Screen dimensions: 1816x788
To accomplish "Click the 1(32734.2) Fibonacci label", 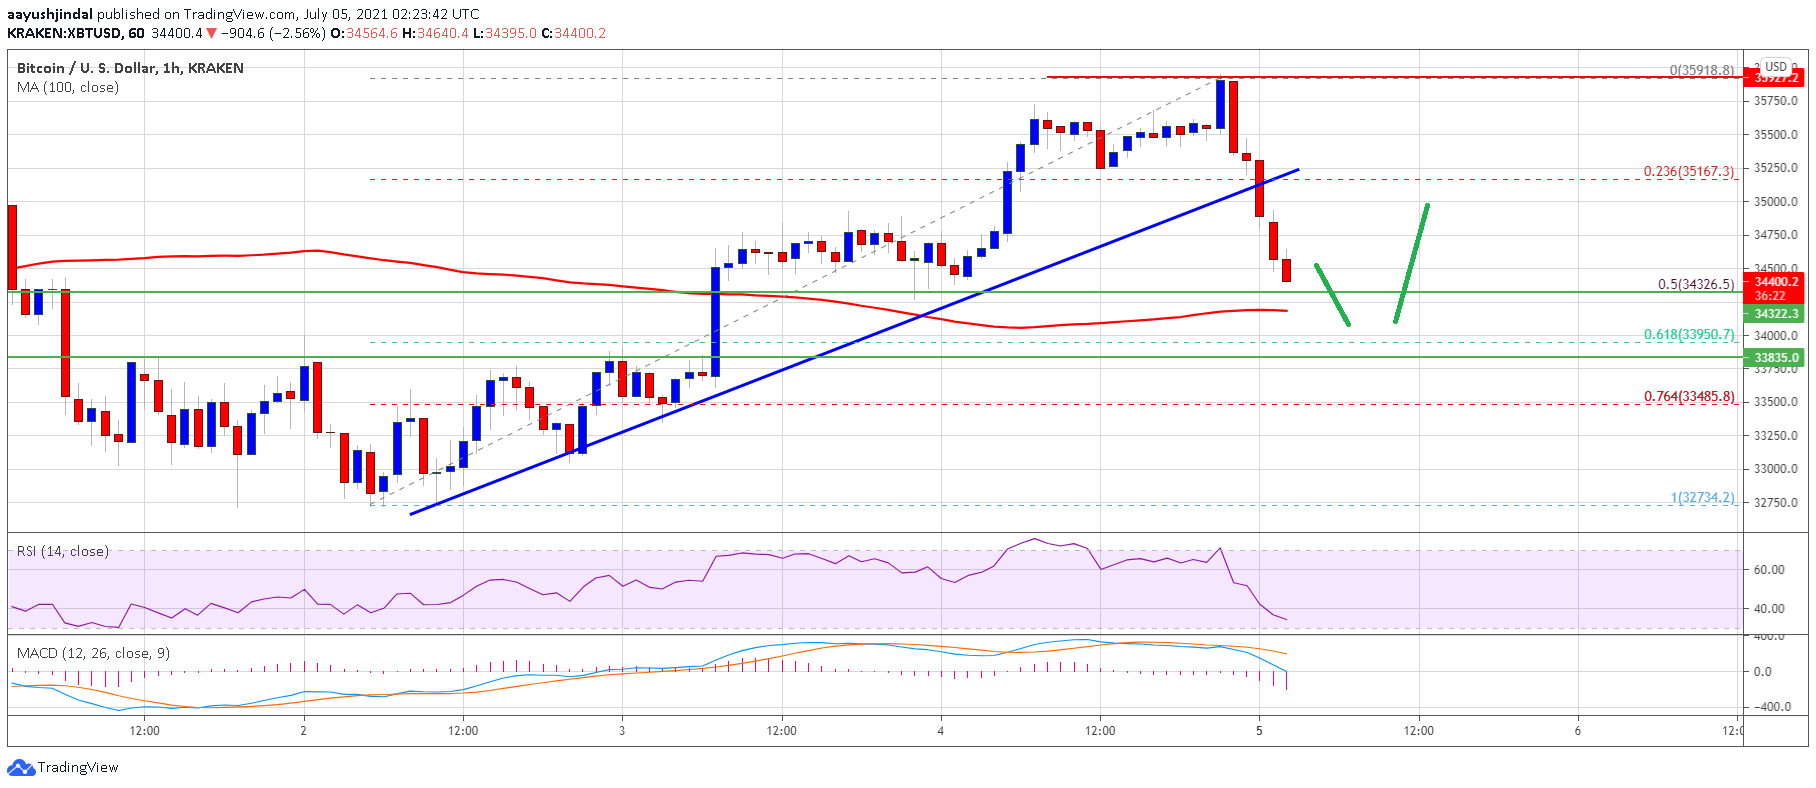I will click(1703, 497).
